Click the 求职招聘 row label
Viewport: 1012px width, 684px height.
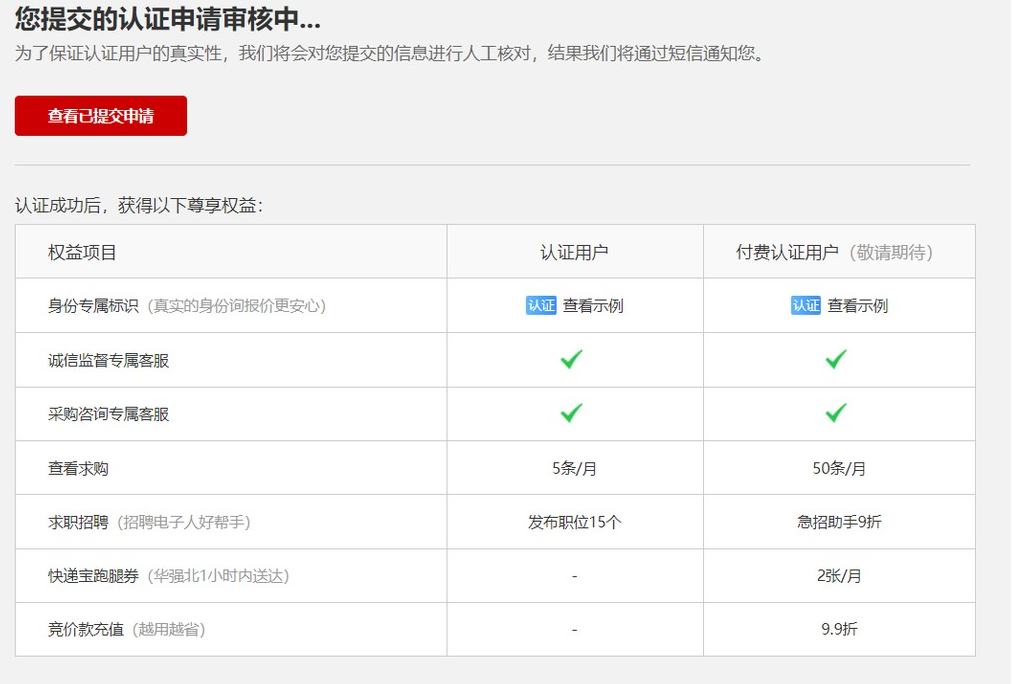click(78, 522)
